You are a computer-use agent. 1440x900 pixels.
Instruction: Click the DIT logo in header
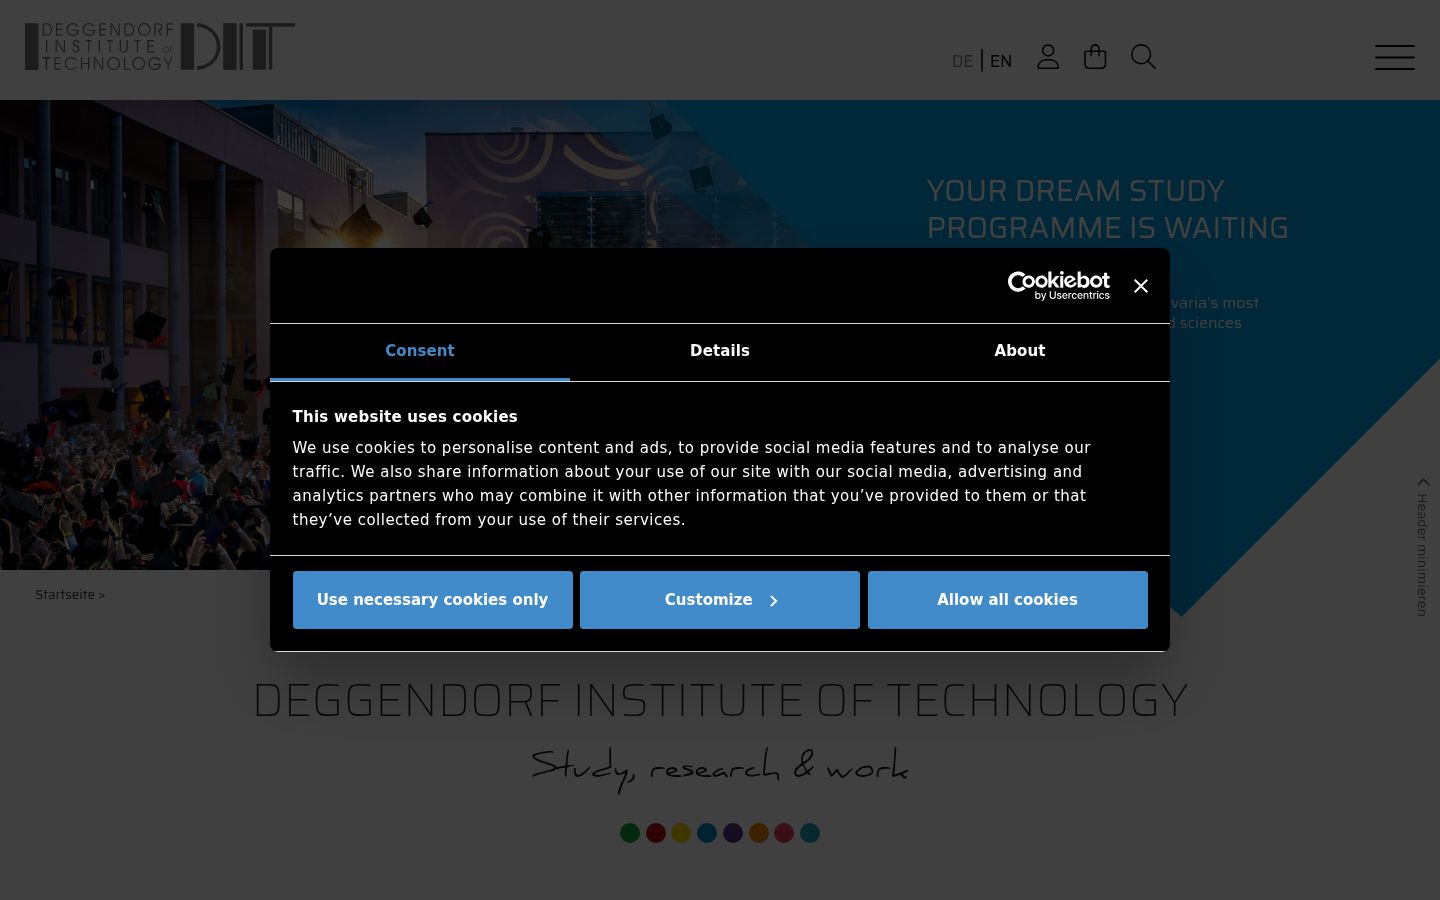160,47
